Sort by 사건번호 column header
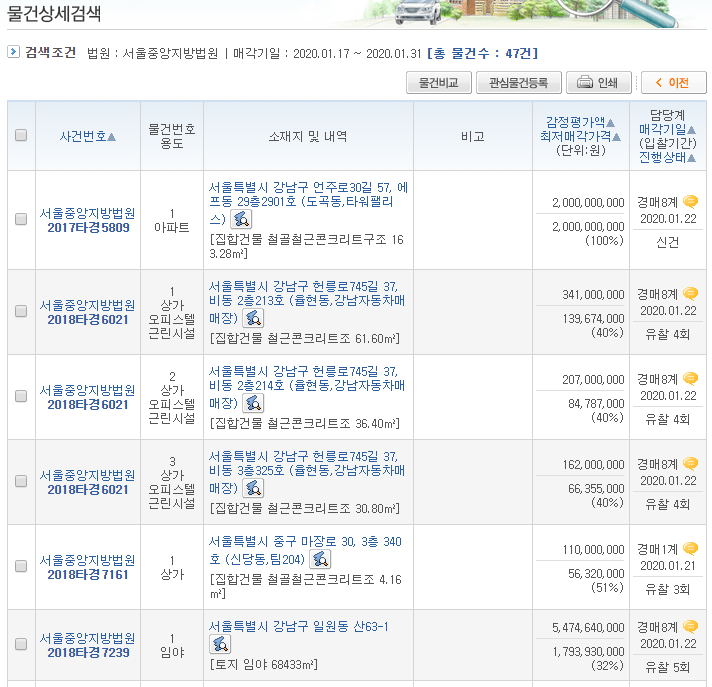This screenshot has width=712, height=687. tap(88, 136)
